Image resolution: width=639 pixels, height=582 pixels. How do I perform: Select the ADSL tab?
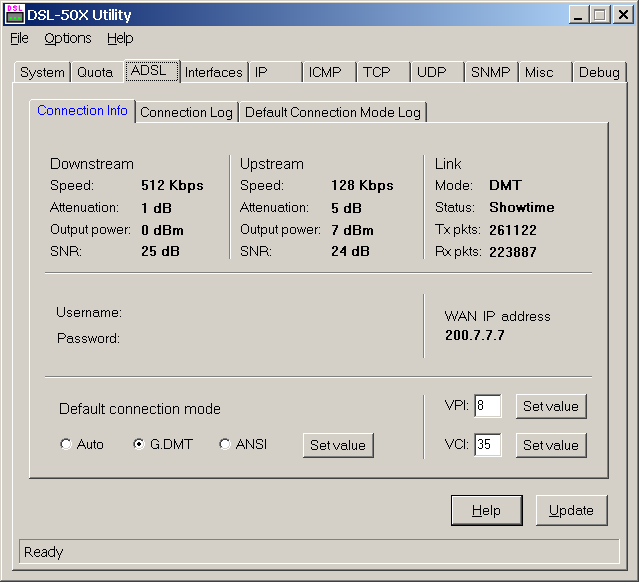click(x=152, y=71)
